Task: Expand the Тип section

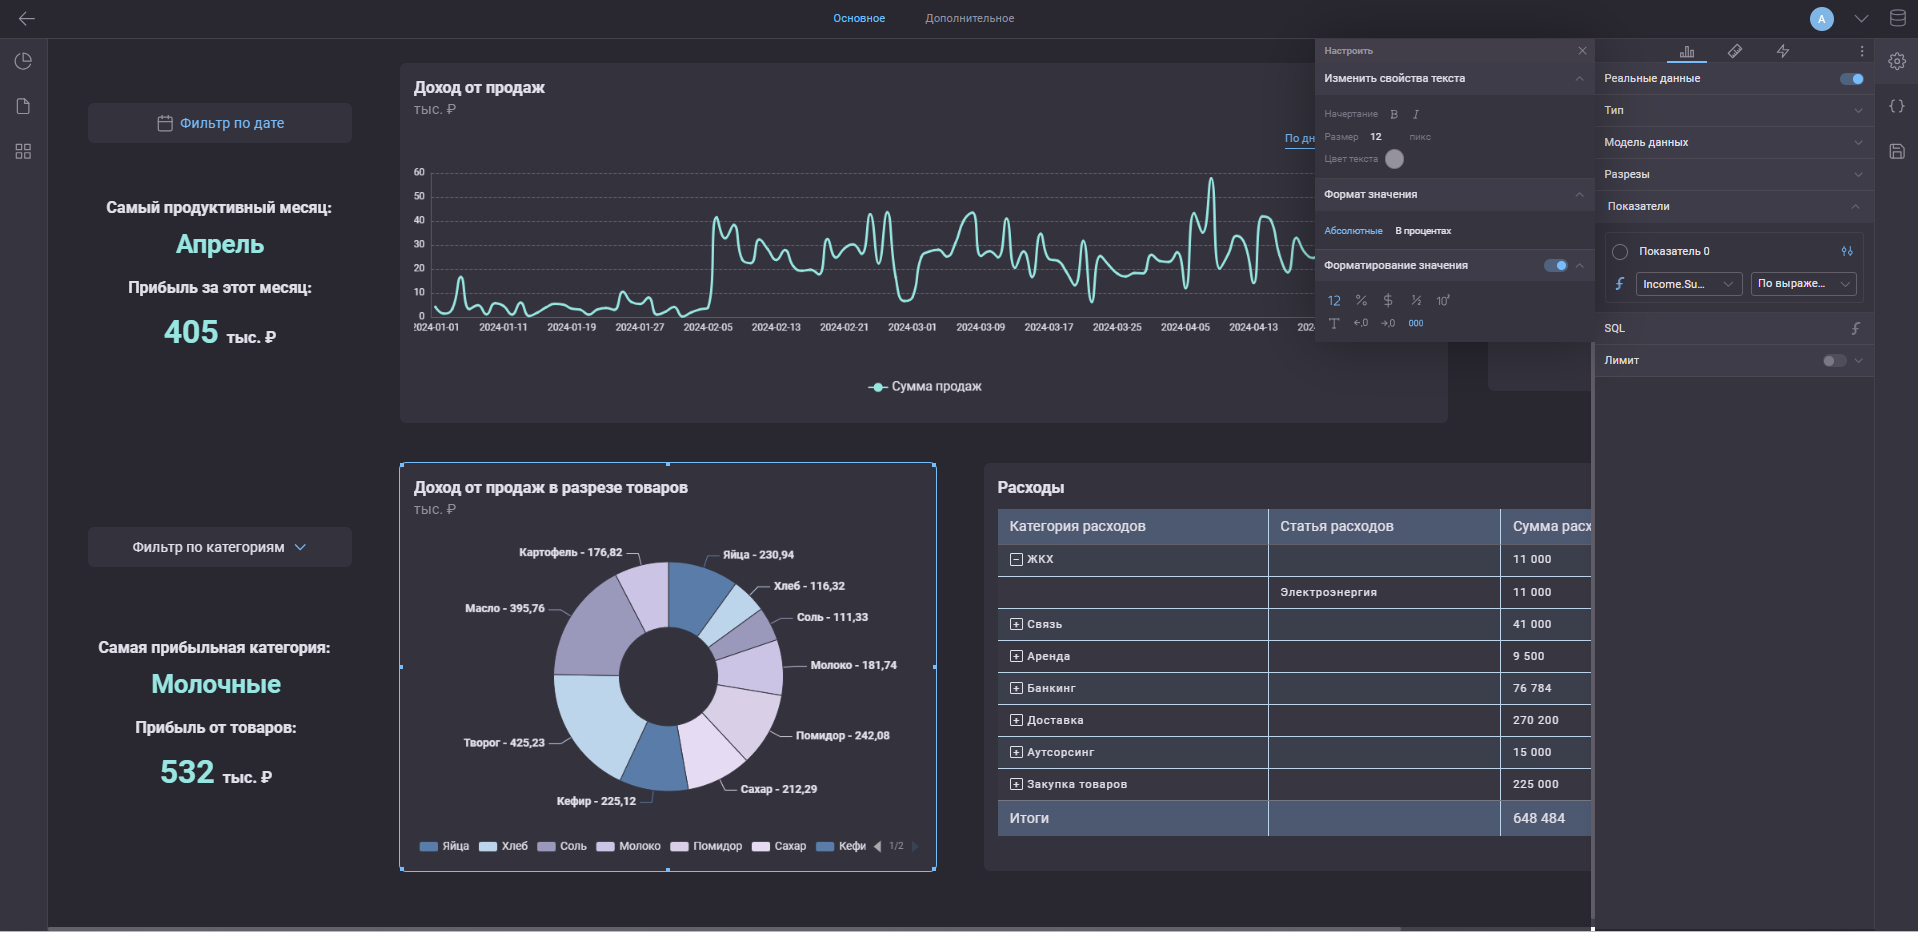Action: point(1734,110)
